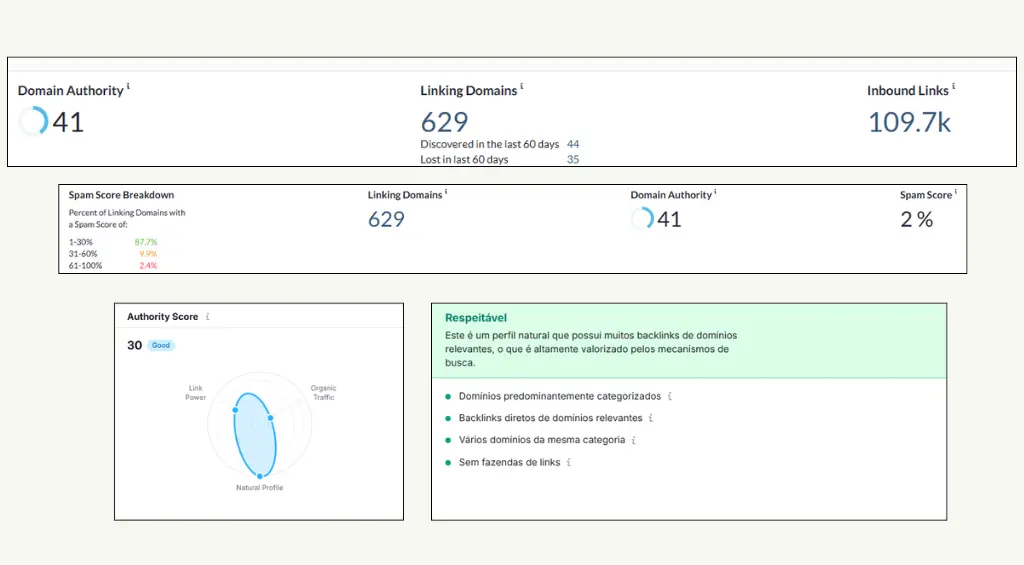Click the Domain Authority 41 progress ring

(33, 121)
